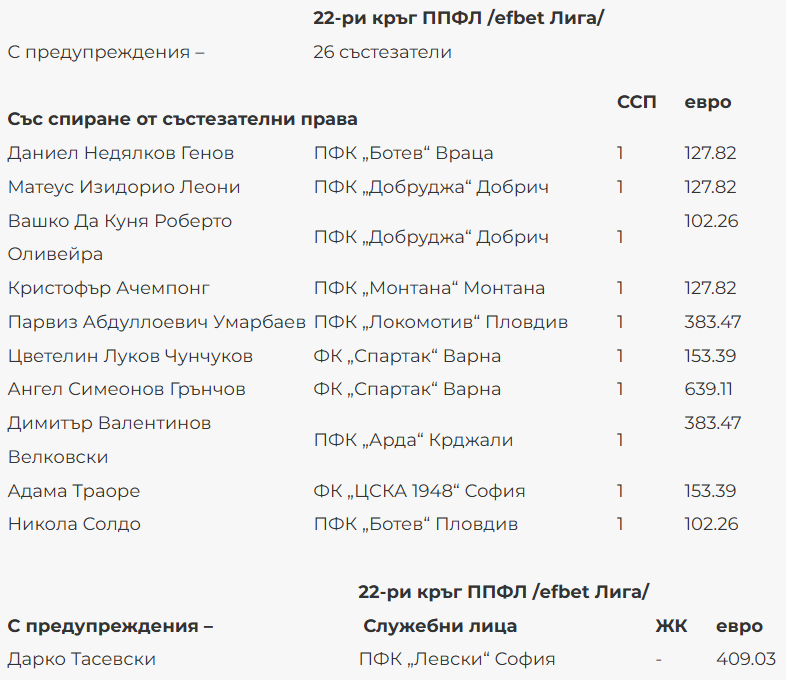Click the club ФК „ЦСКА 1948“ София

[x=419, y=491]
